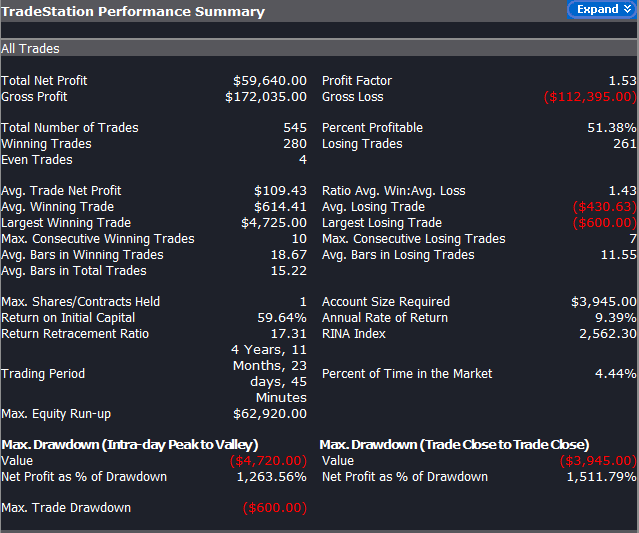Select Max. Drawdown (Trade Close to Trade Close) heading
Viewport: 639px width, 533px height.
click(454, 445)
